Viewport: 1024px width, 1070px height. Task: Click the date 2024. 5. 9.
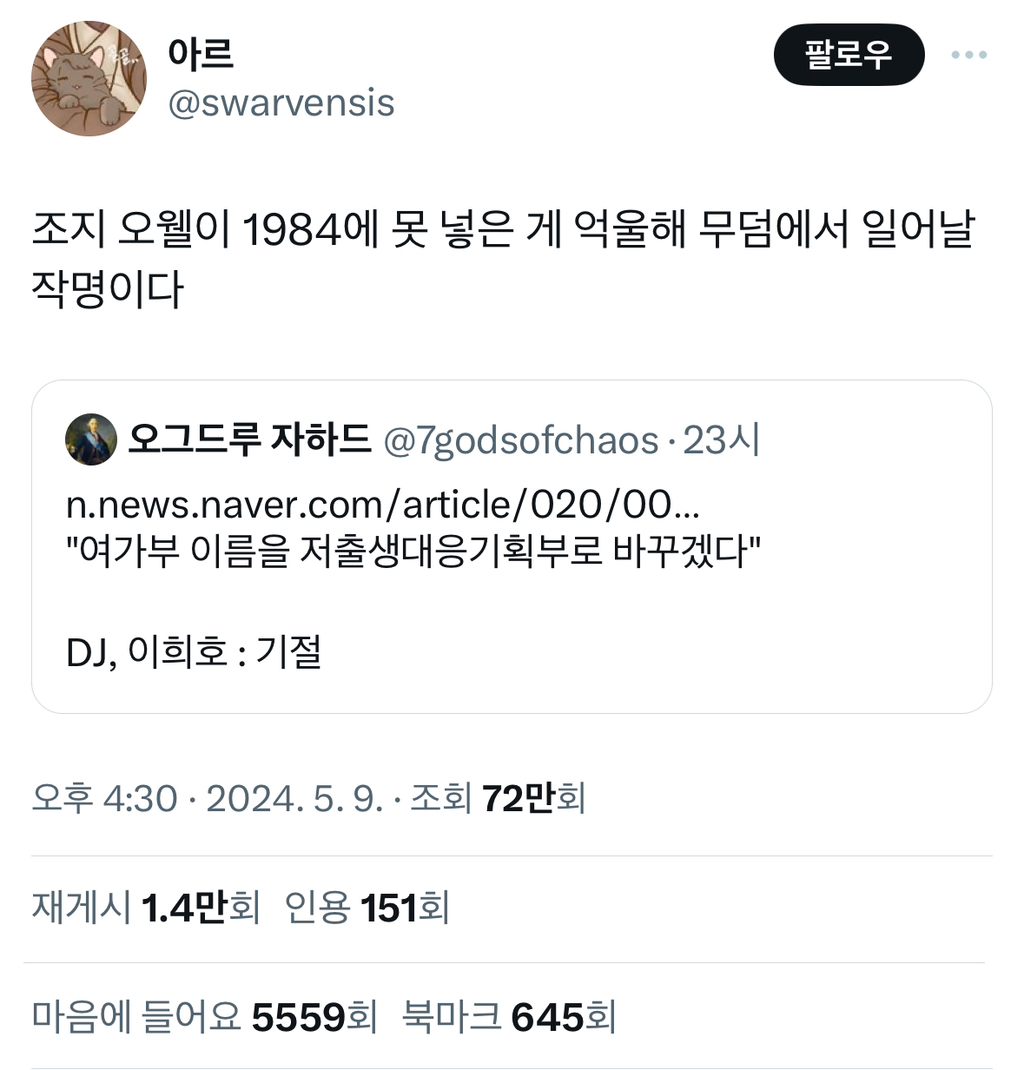coord(295,798)
